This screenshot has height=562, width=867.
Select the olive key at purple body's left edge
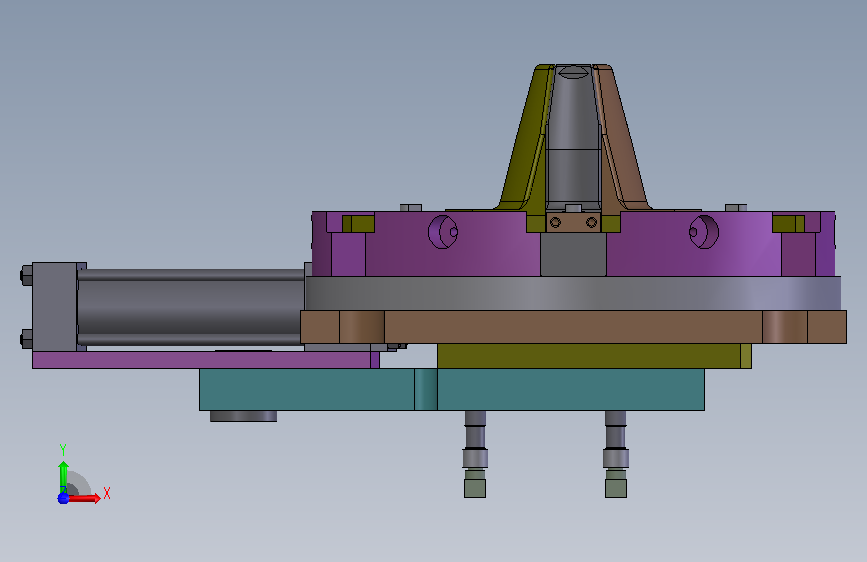tap(358, 224)
